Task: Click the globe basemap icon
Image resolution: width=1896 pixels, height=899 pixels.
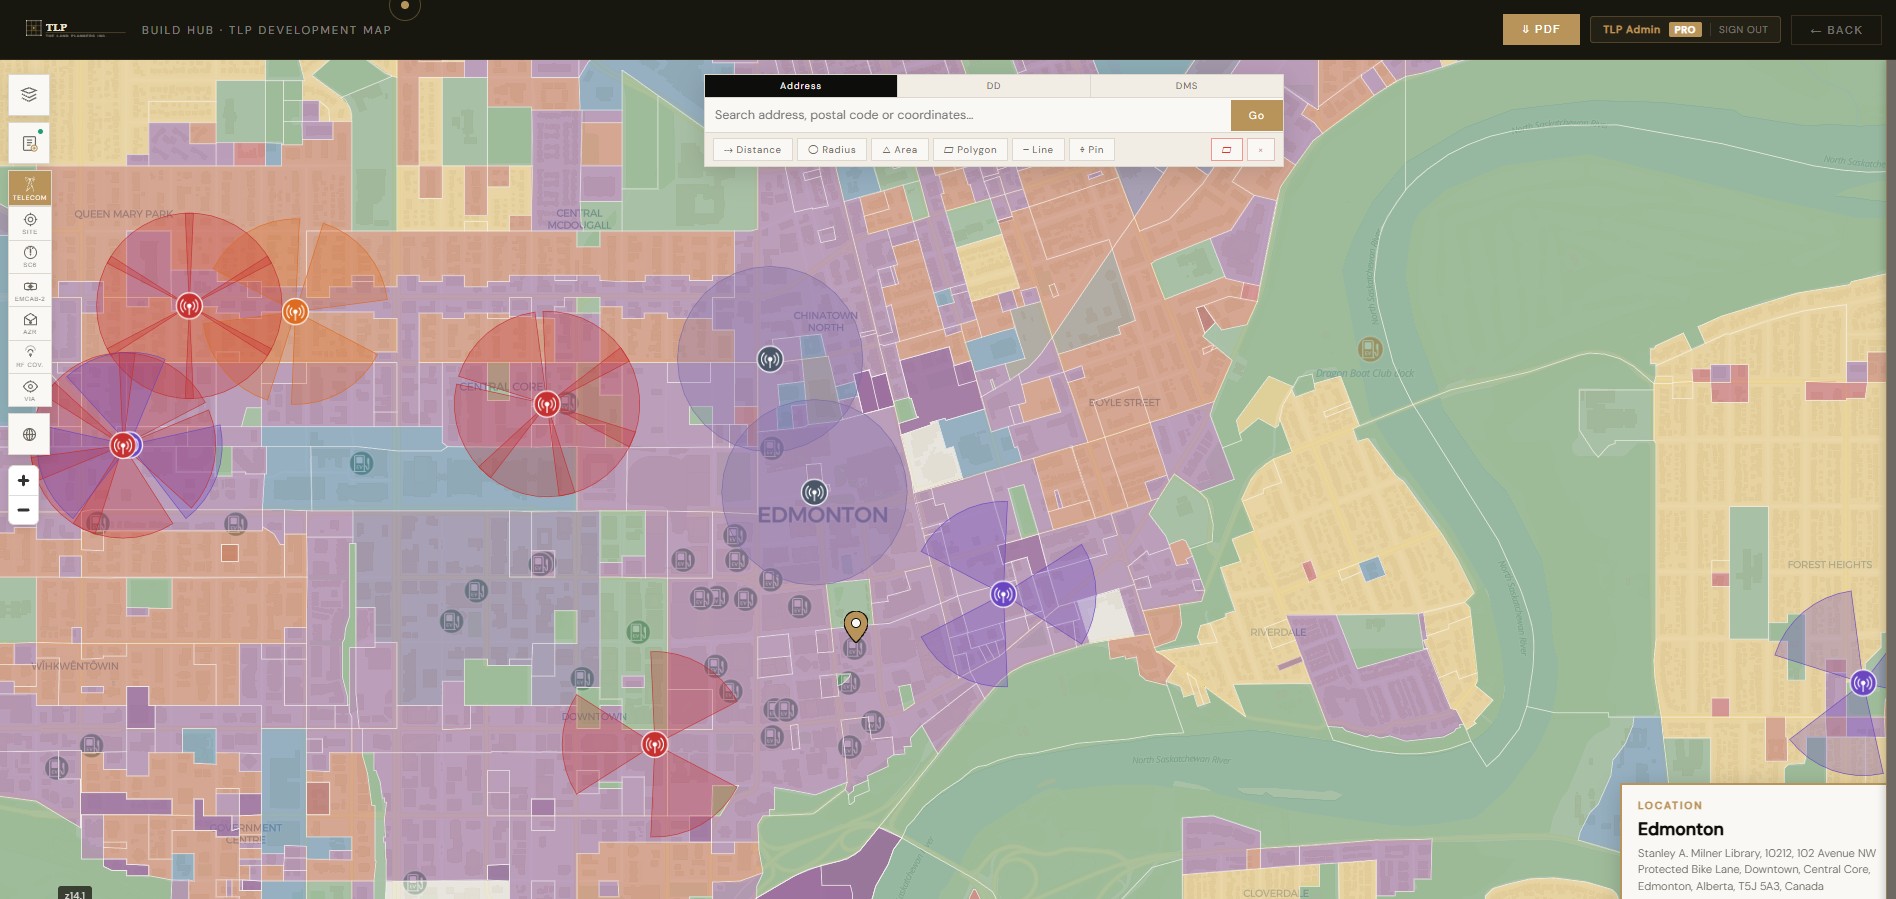Action: click(x=29, y=435)
